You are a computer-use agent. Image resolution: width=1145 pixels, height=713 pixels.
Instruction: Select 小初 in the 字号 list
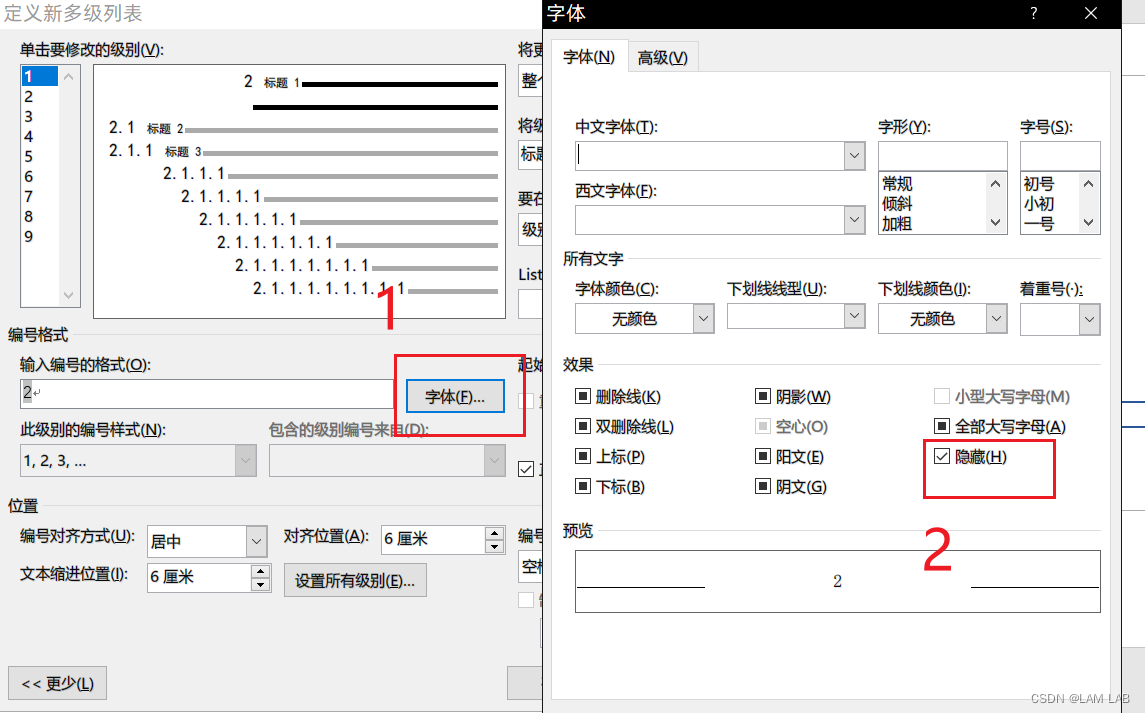click(1038, 204)
